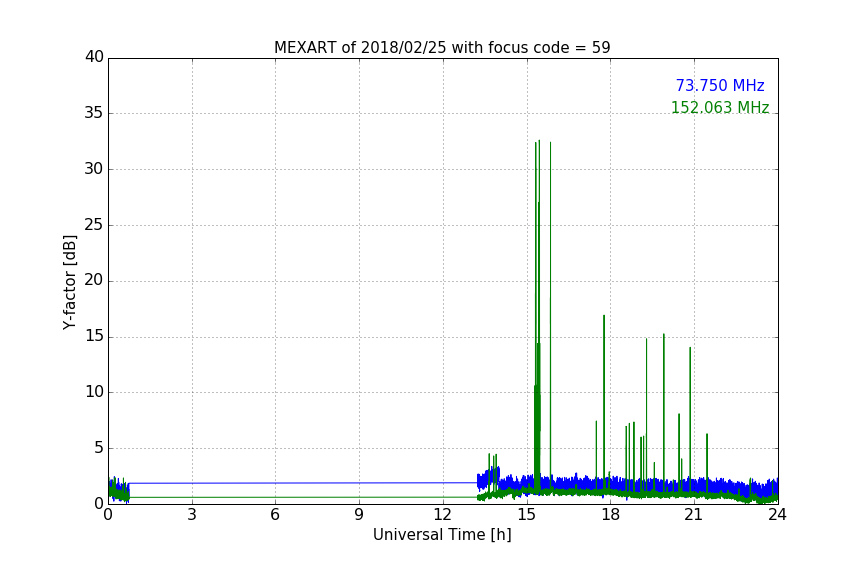Click the flat blue line segment between hours 3 and 12

tap(303, 483)
